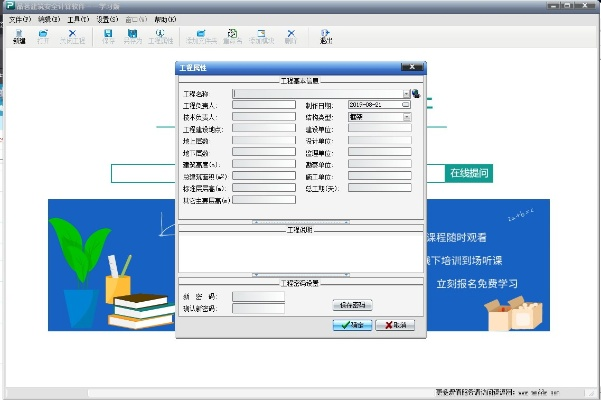Click the 取消 cancel button
The width and height of the screenshot is (601, 400).
coord(398,325)
